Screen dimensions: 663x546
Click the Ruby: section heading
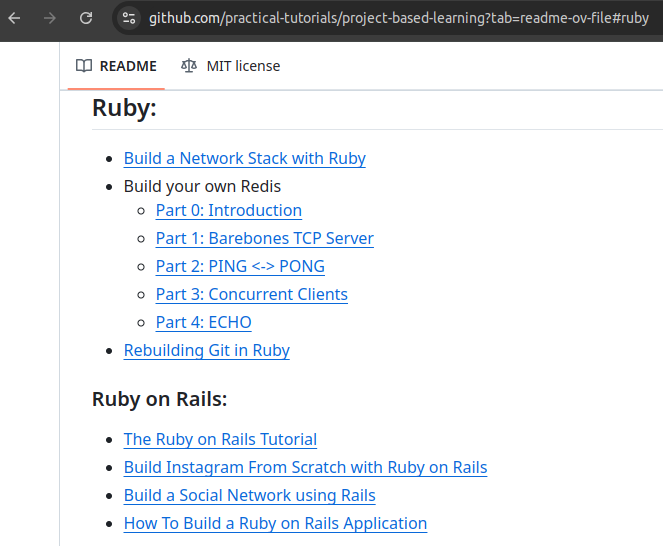pos(124,108)
